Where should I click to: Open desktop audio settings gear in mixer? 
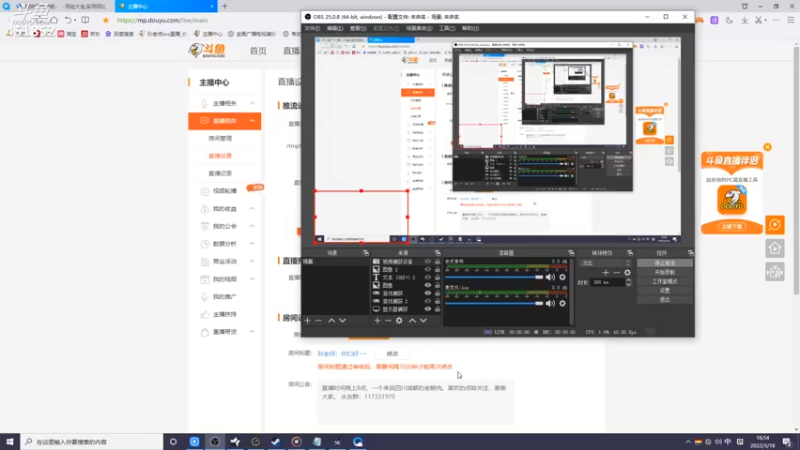point(562,277)
